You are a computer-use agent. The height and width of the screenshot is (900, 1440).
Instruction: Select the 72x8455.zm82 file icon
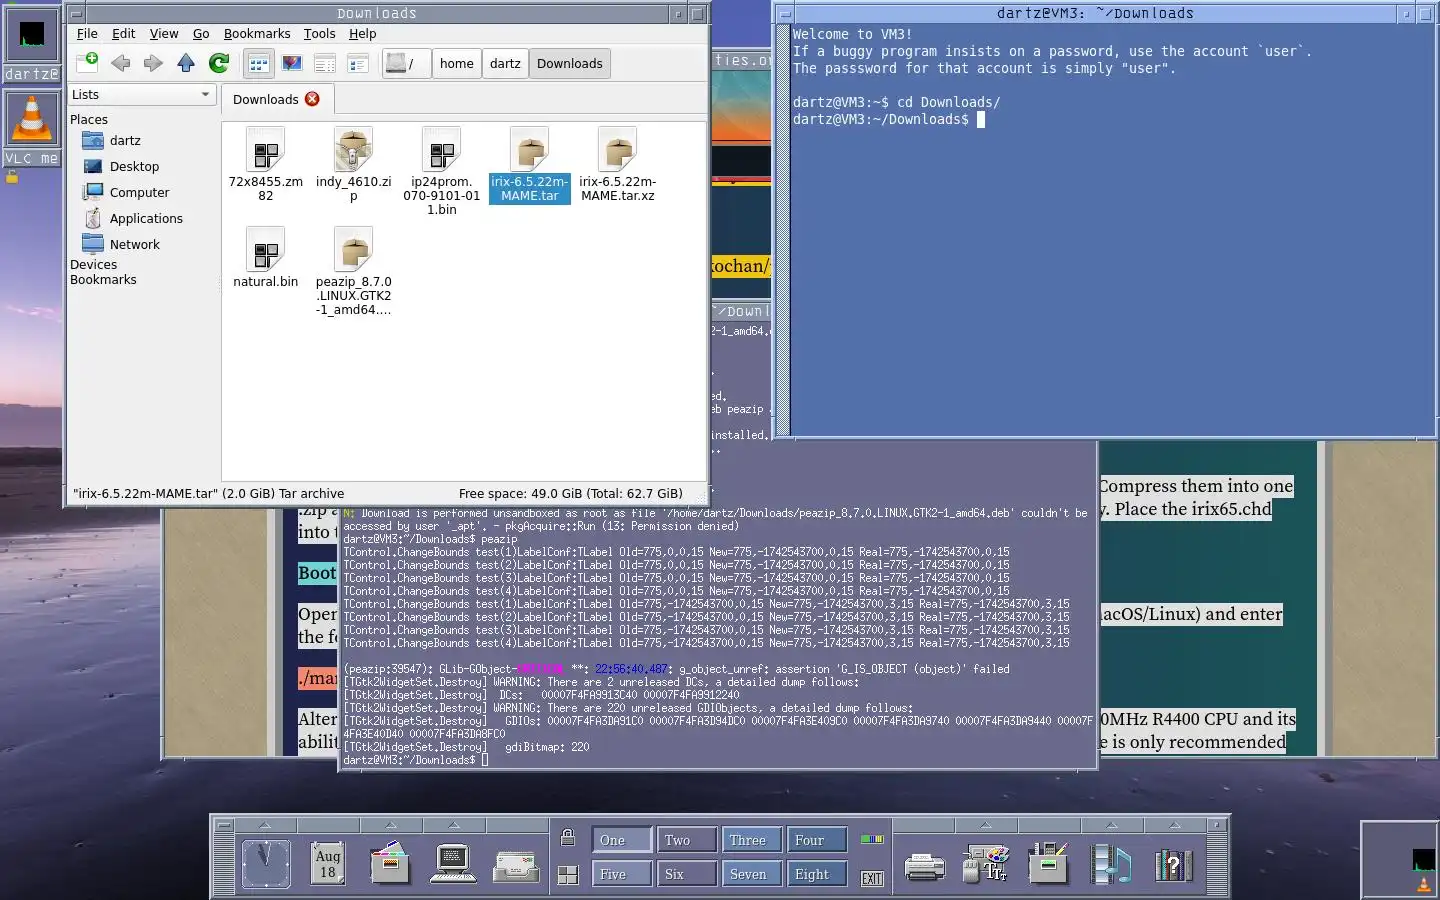(x=265, y=150)
